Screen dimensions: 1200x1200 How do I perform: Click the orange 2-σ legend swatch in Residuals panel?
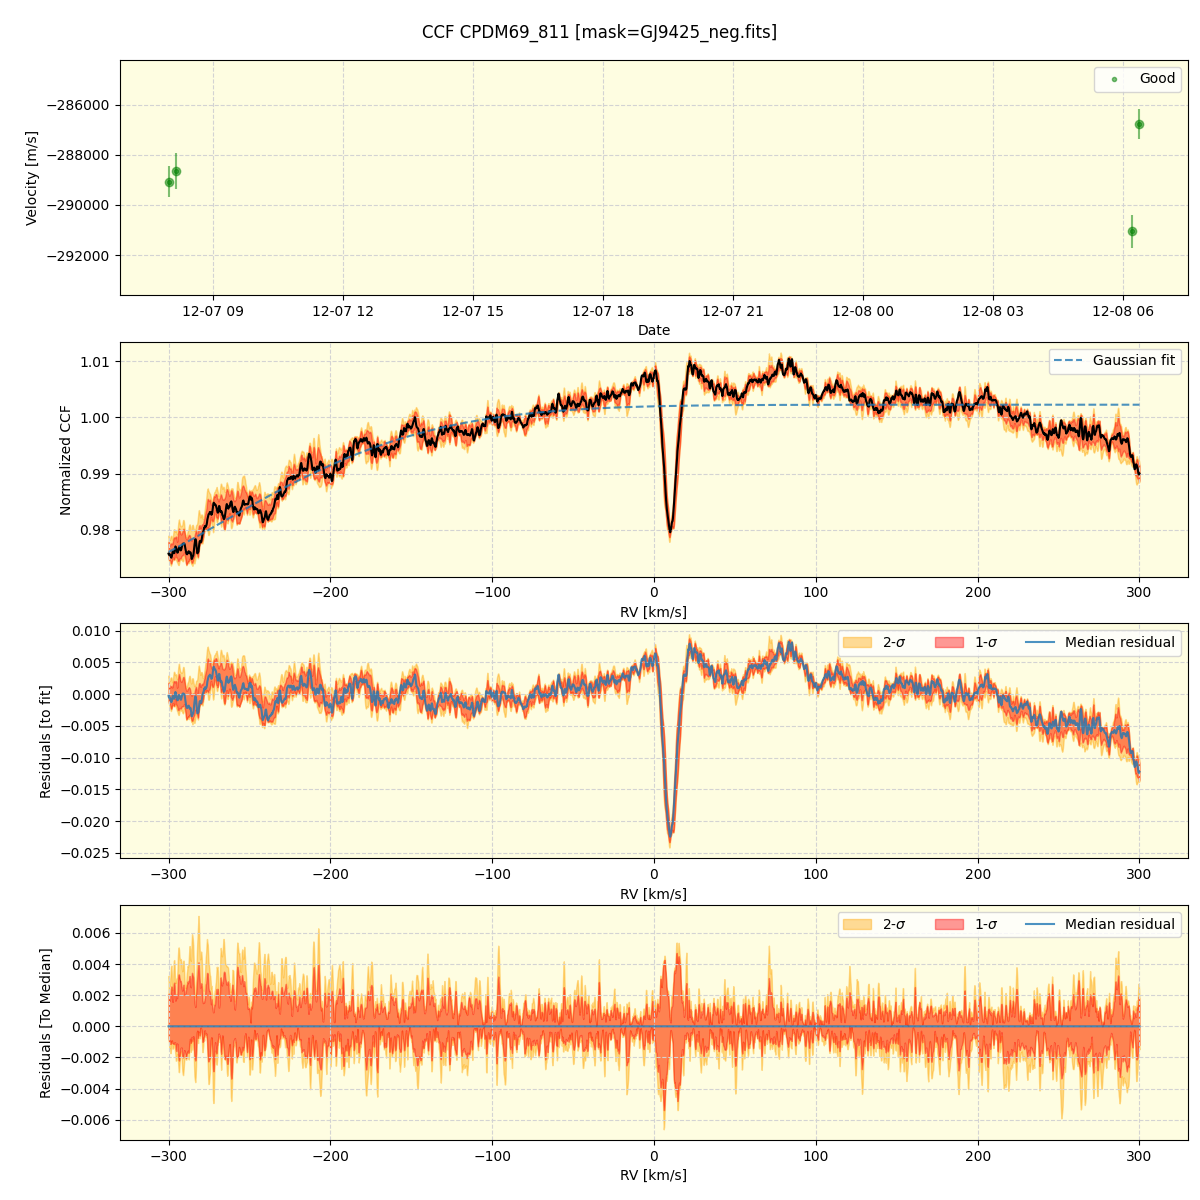(x=858, y=644)
